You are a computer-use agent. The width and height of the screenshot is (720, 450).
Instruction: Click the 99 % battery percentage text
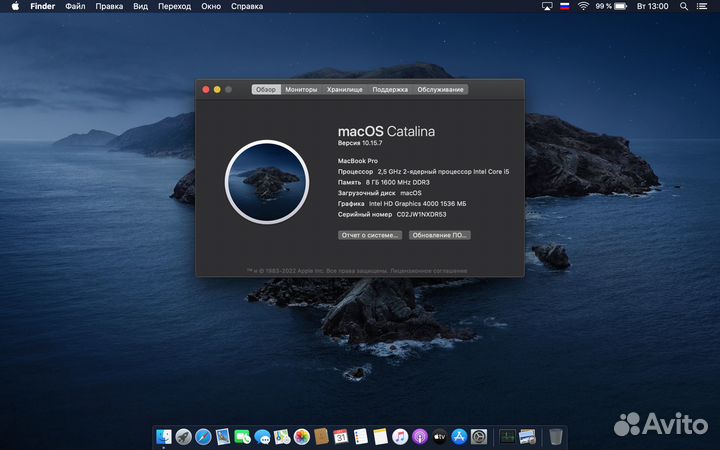[x=603, y=6]
